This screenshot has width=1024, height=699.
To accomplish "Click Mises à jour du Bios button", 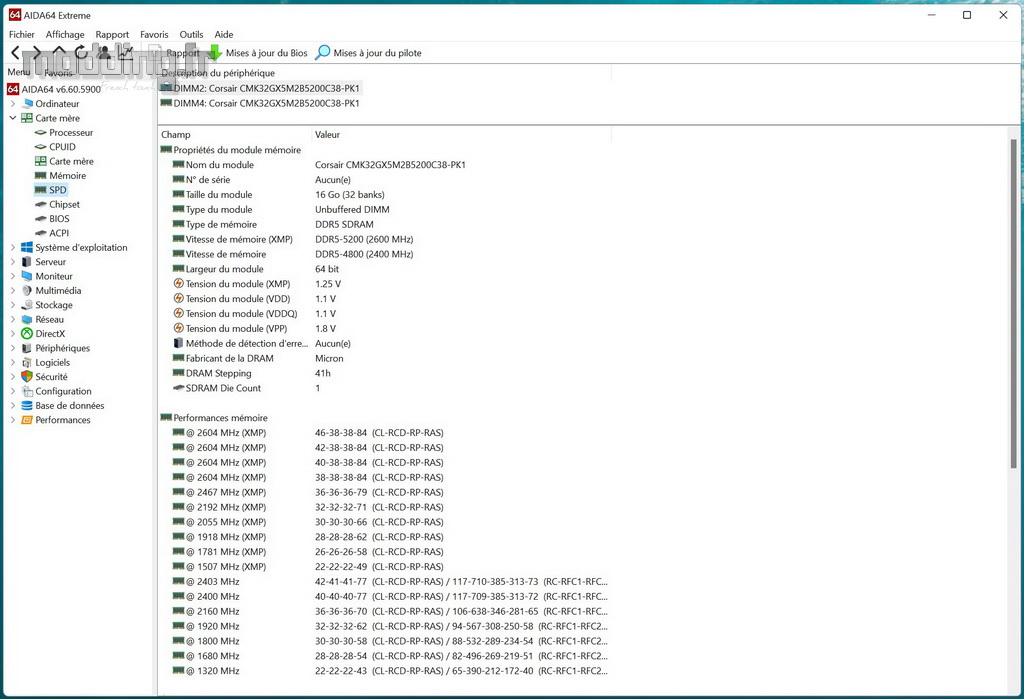I will tap(258, 53).
